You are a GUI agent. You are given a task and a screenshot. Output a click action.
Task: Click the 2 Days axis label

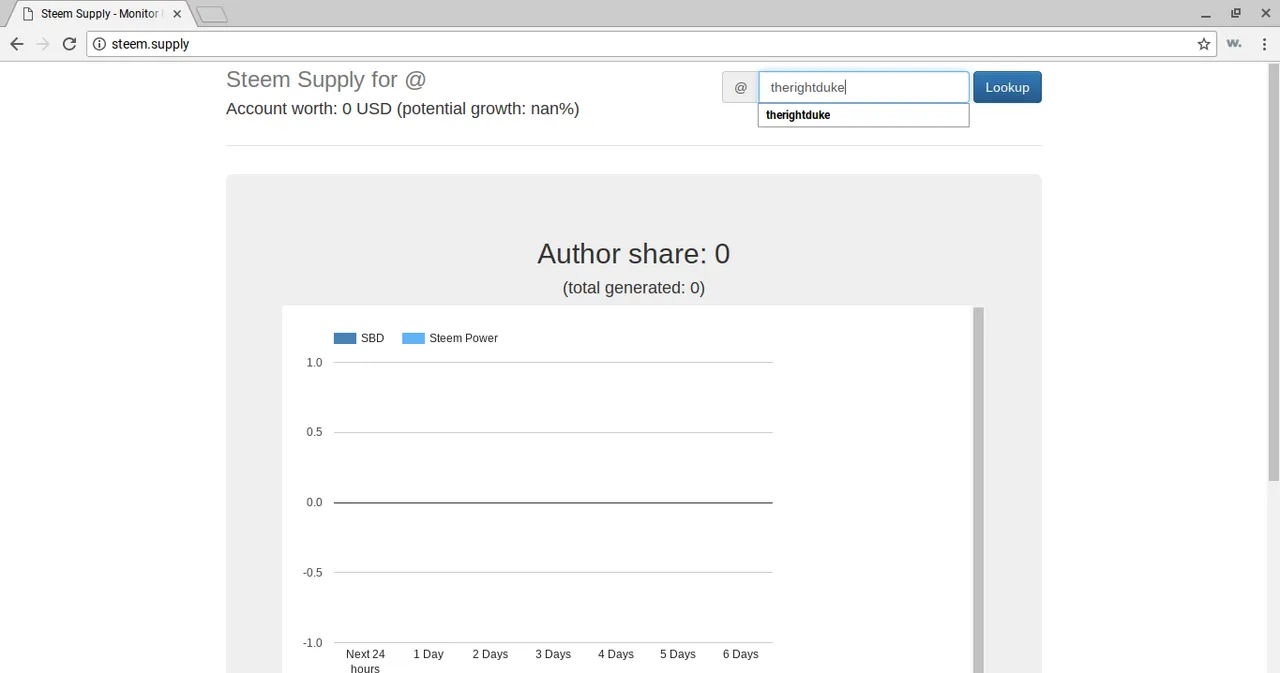490,654
